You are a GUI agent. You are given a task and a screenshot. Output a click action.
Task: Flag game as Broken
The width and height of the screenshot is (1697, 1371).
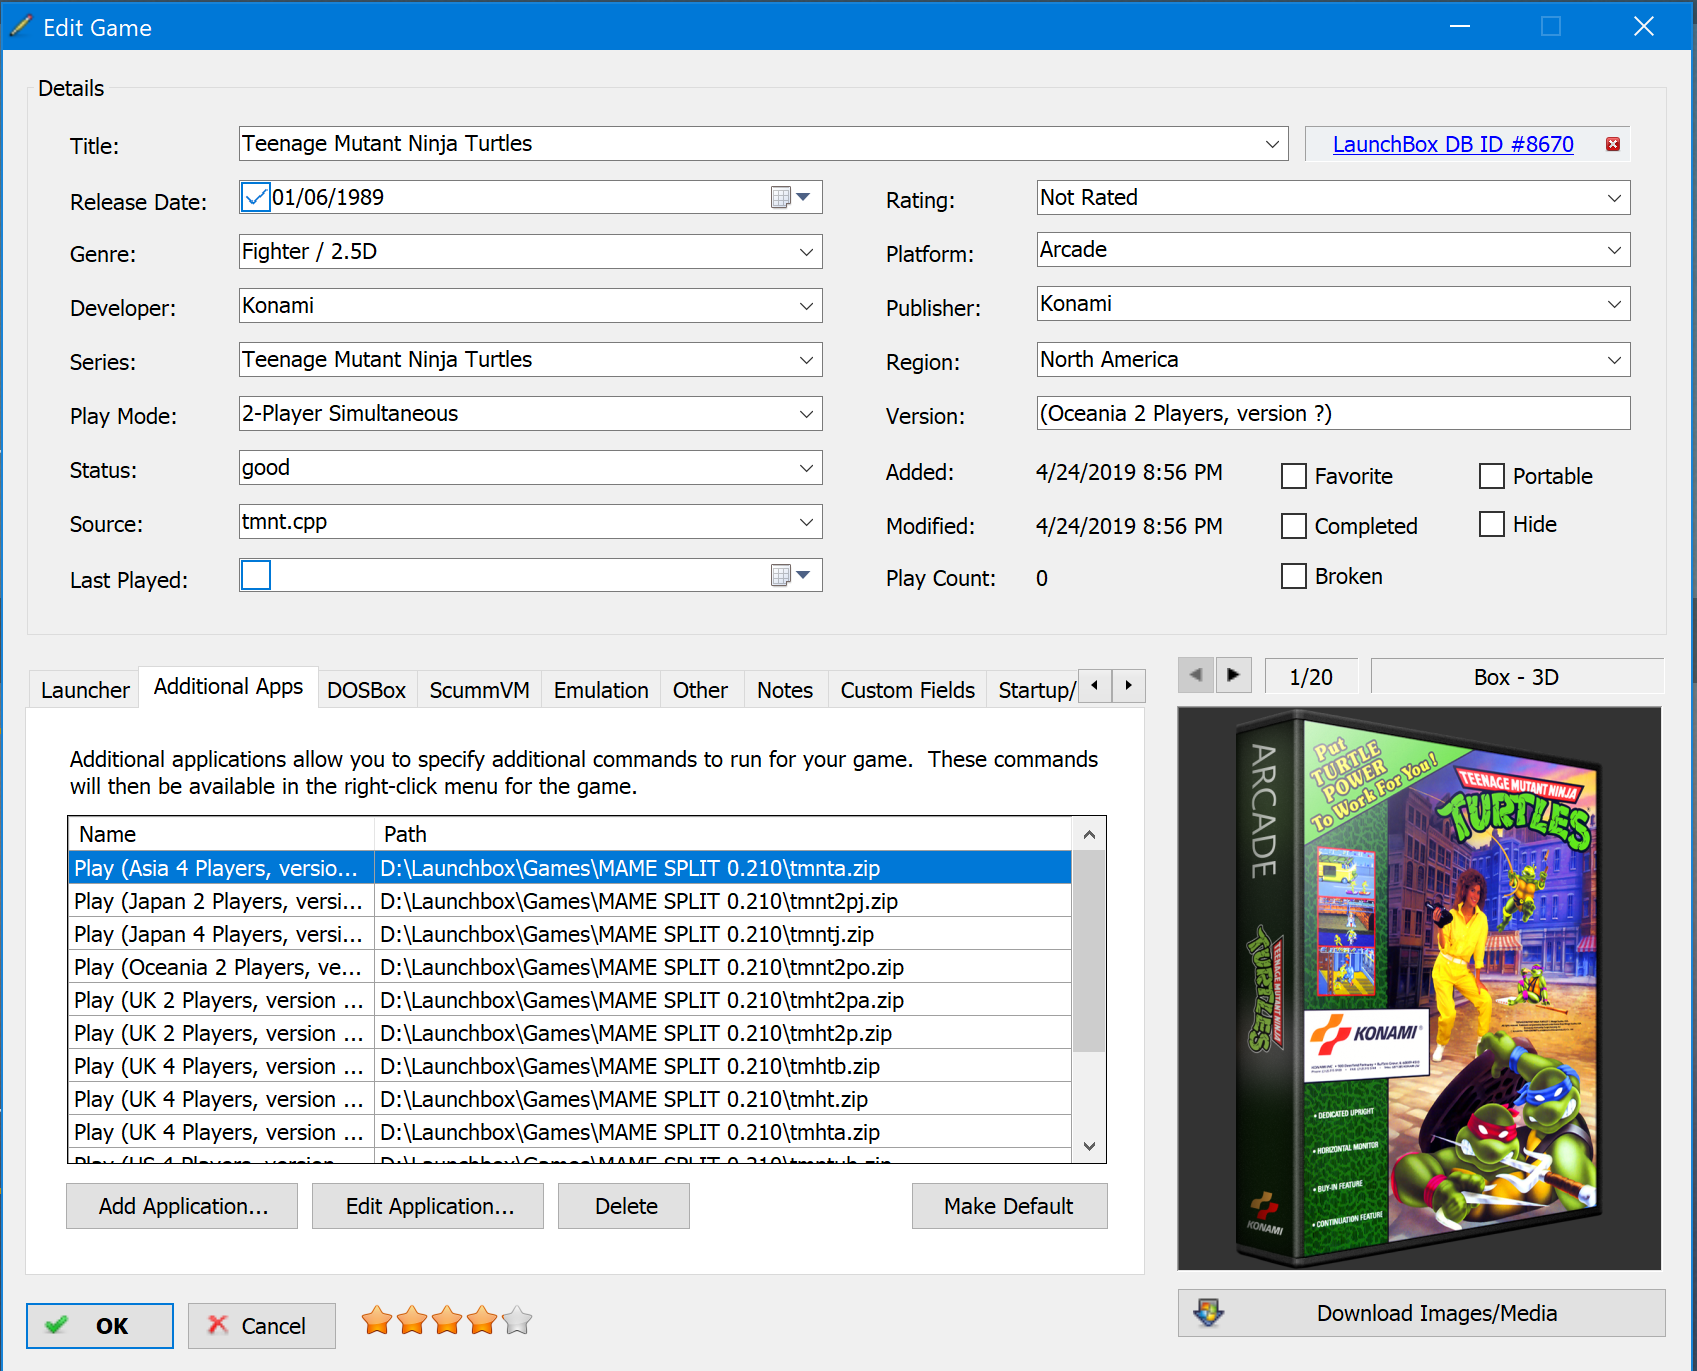[x=1294, y=576]
